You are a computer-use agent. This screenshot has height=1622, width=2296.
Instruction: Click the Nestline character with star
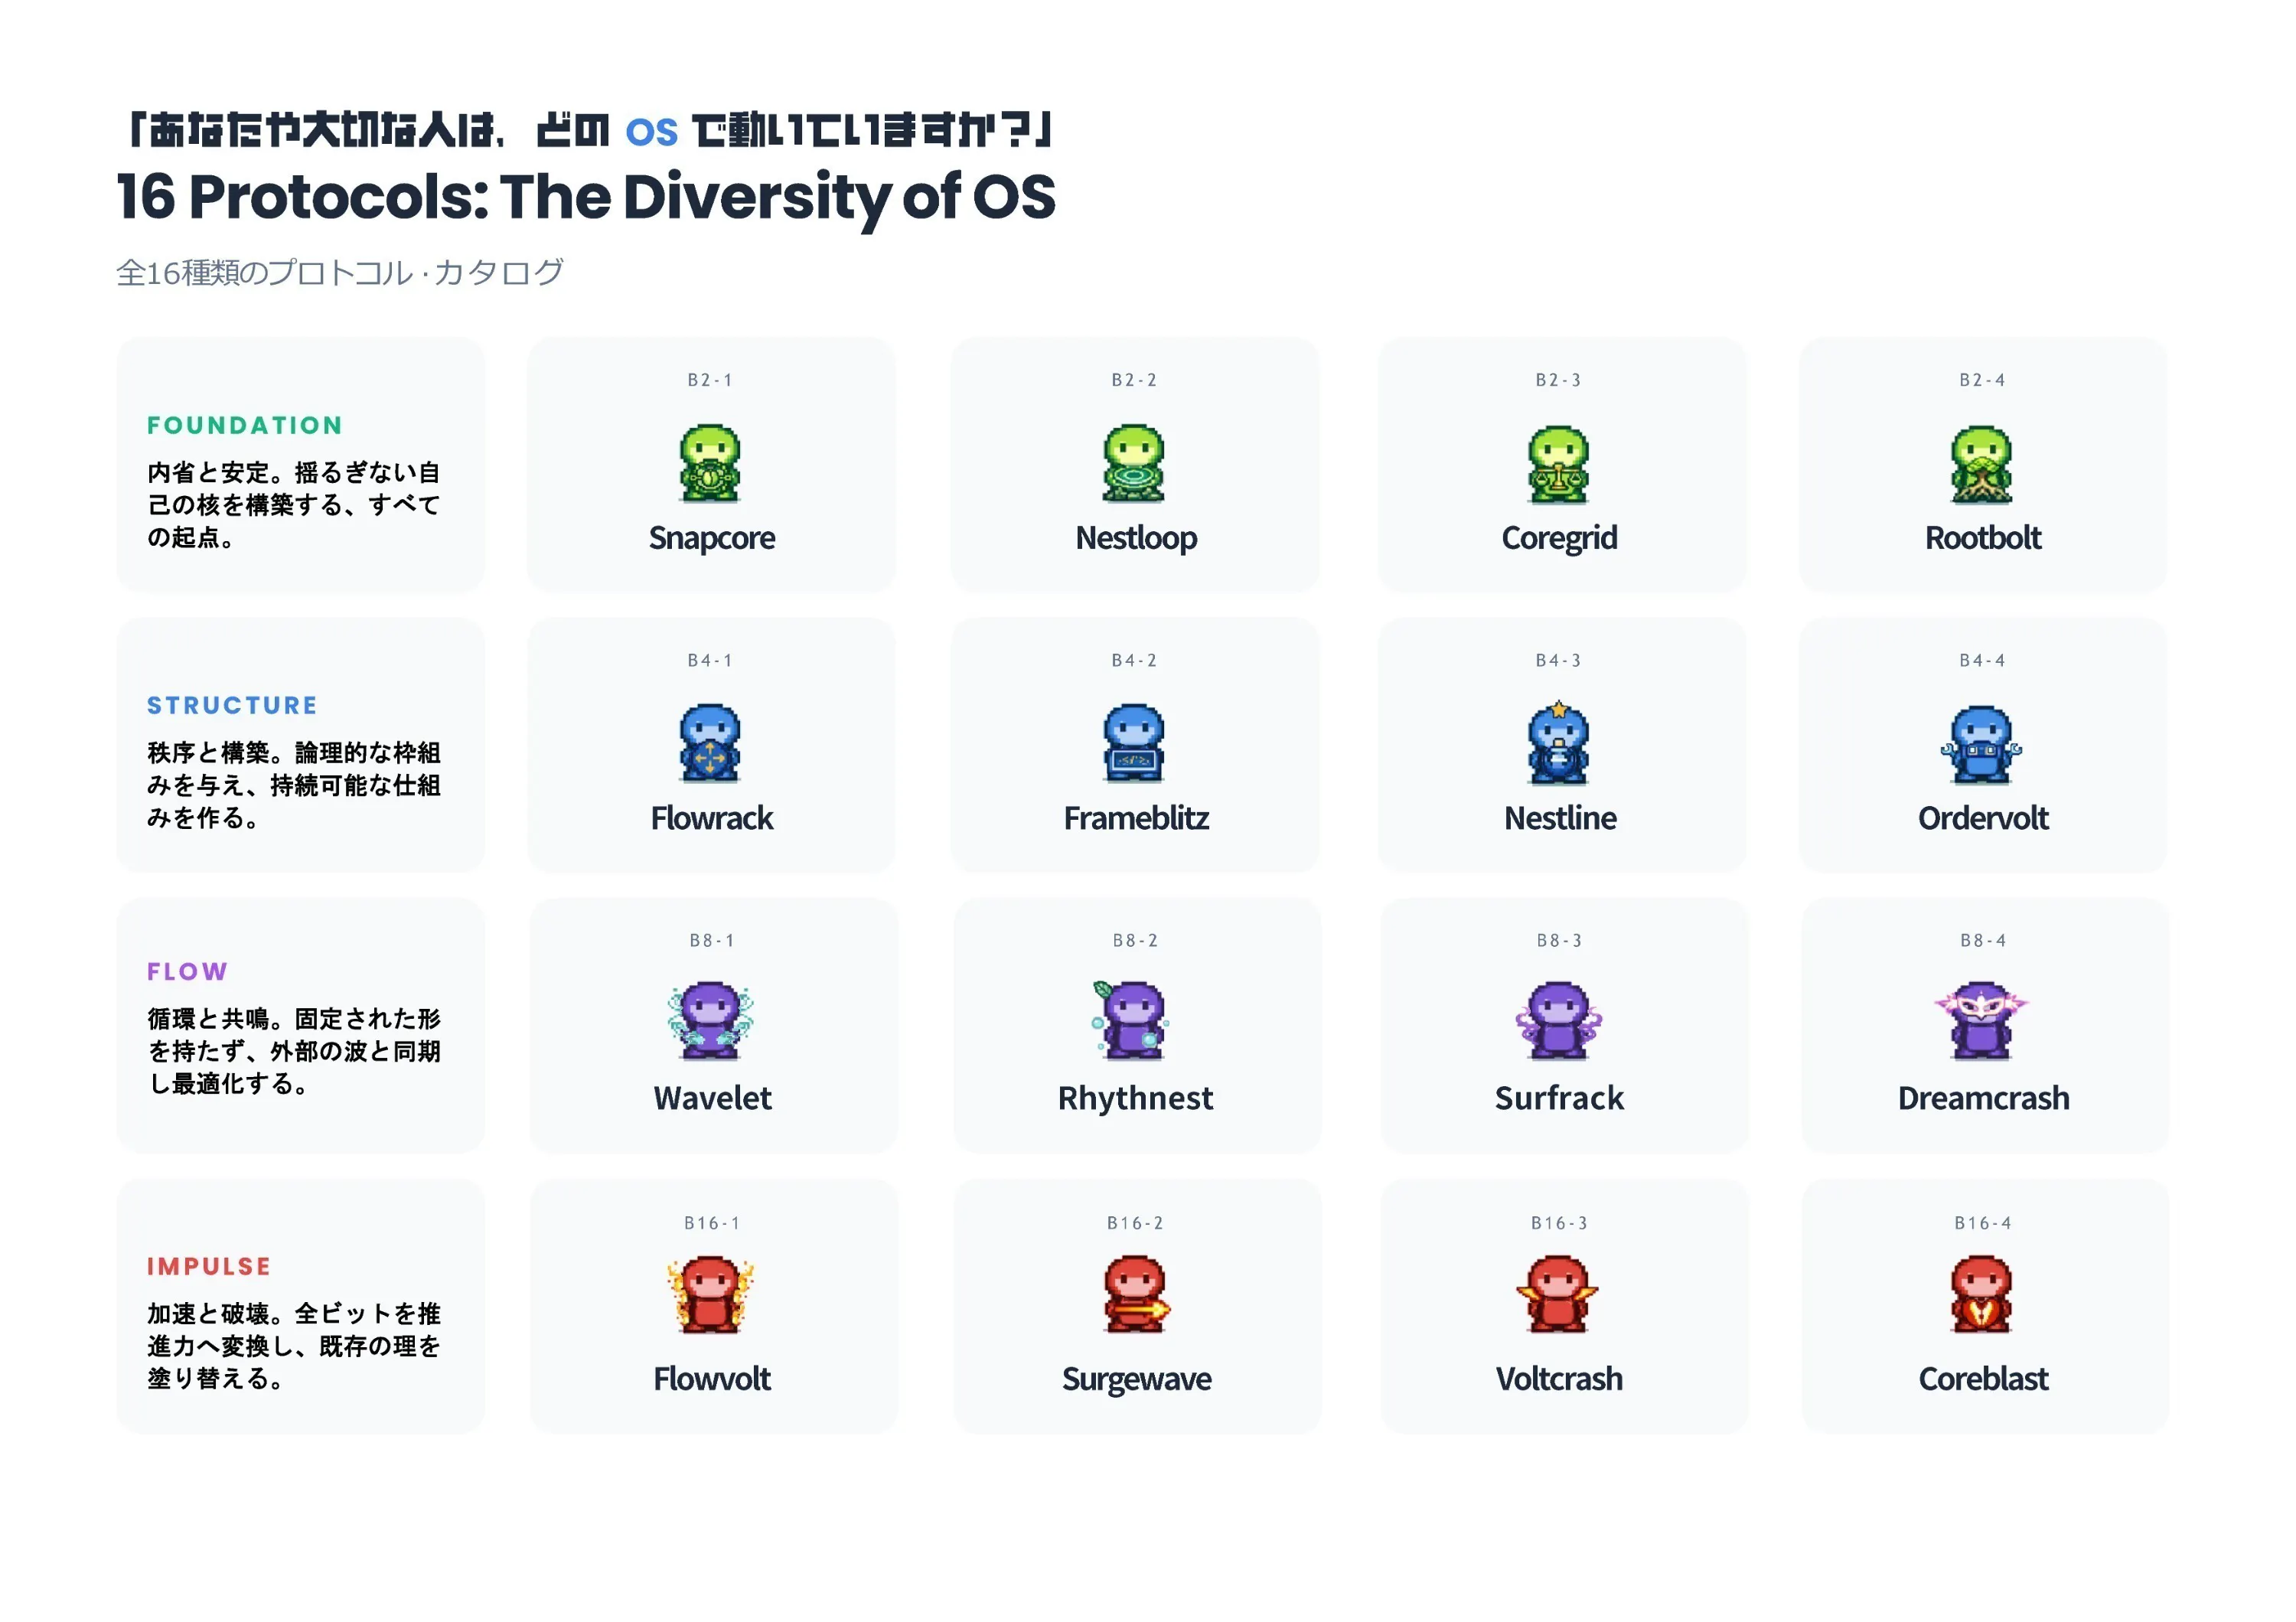[1558, 744]
